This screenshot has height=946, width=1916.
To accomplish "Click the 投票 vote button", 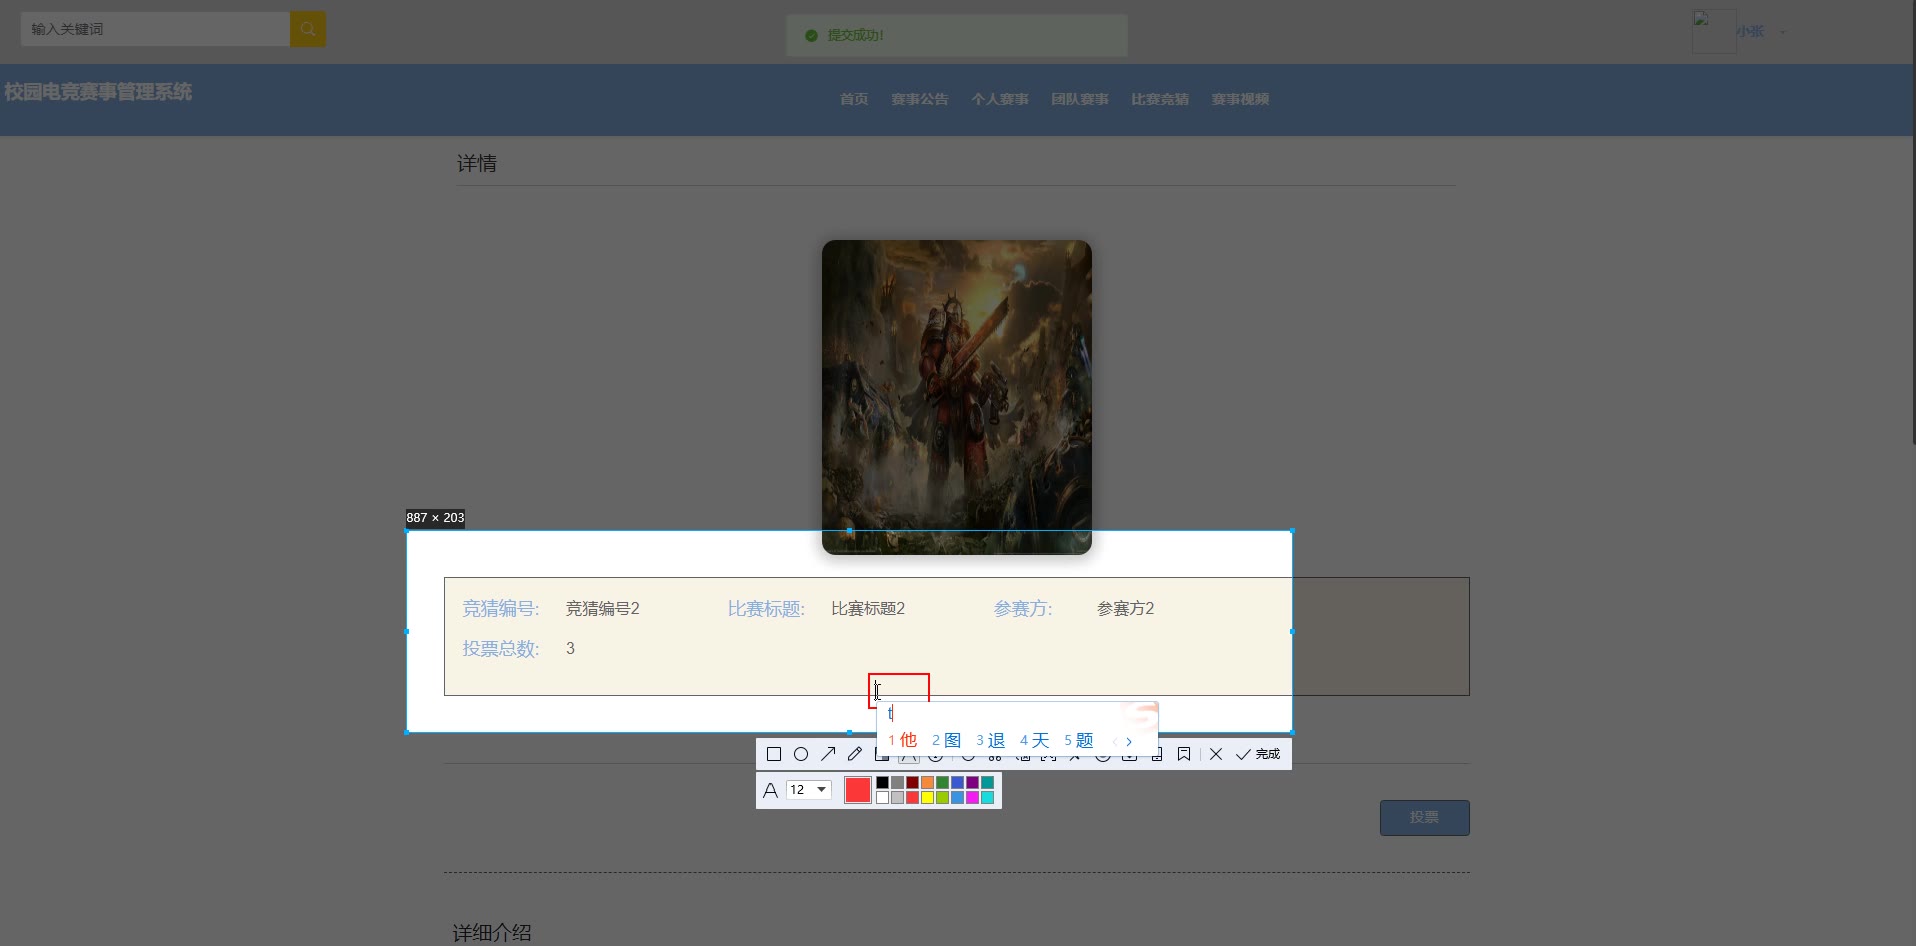I will tap(1424, 817).
